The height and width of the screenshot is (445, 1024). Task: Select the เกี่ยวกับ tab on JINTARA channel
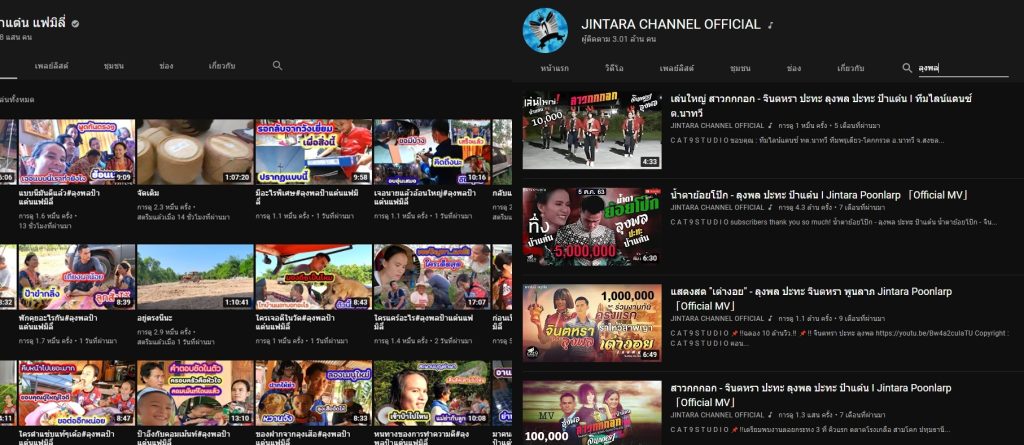(851, 68)
